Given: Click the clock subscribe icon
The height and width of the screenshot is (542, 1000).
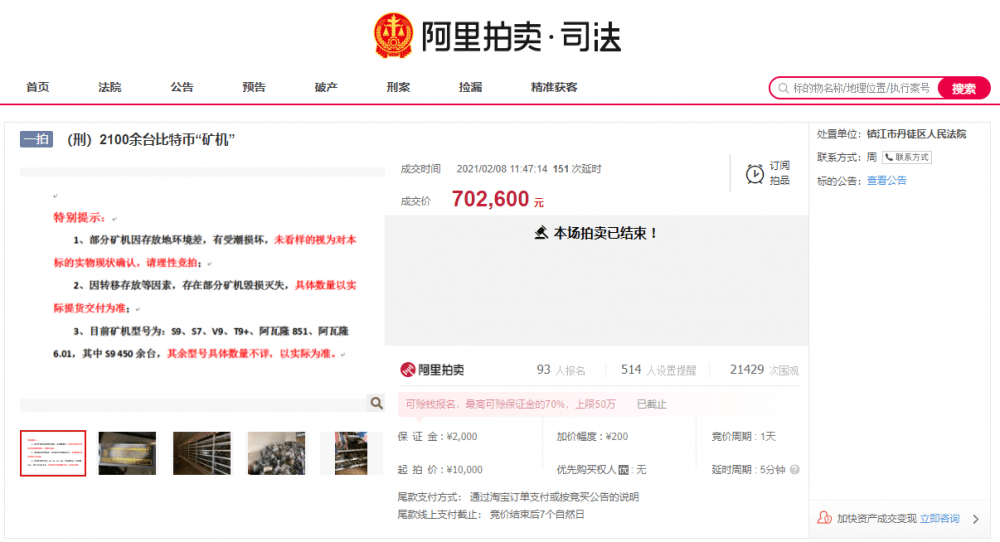Looking at the screenshot, I should coord(754,173).
